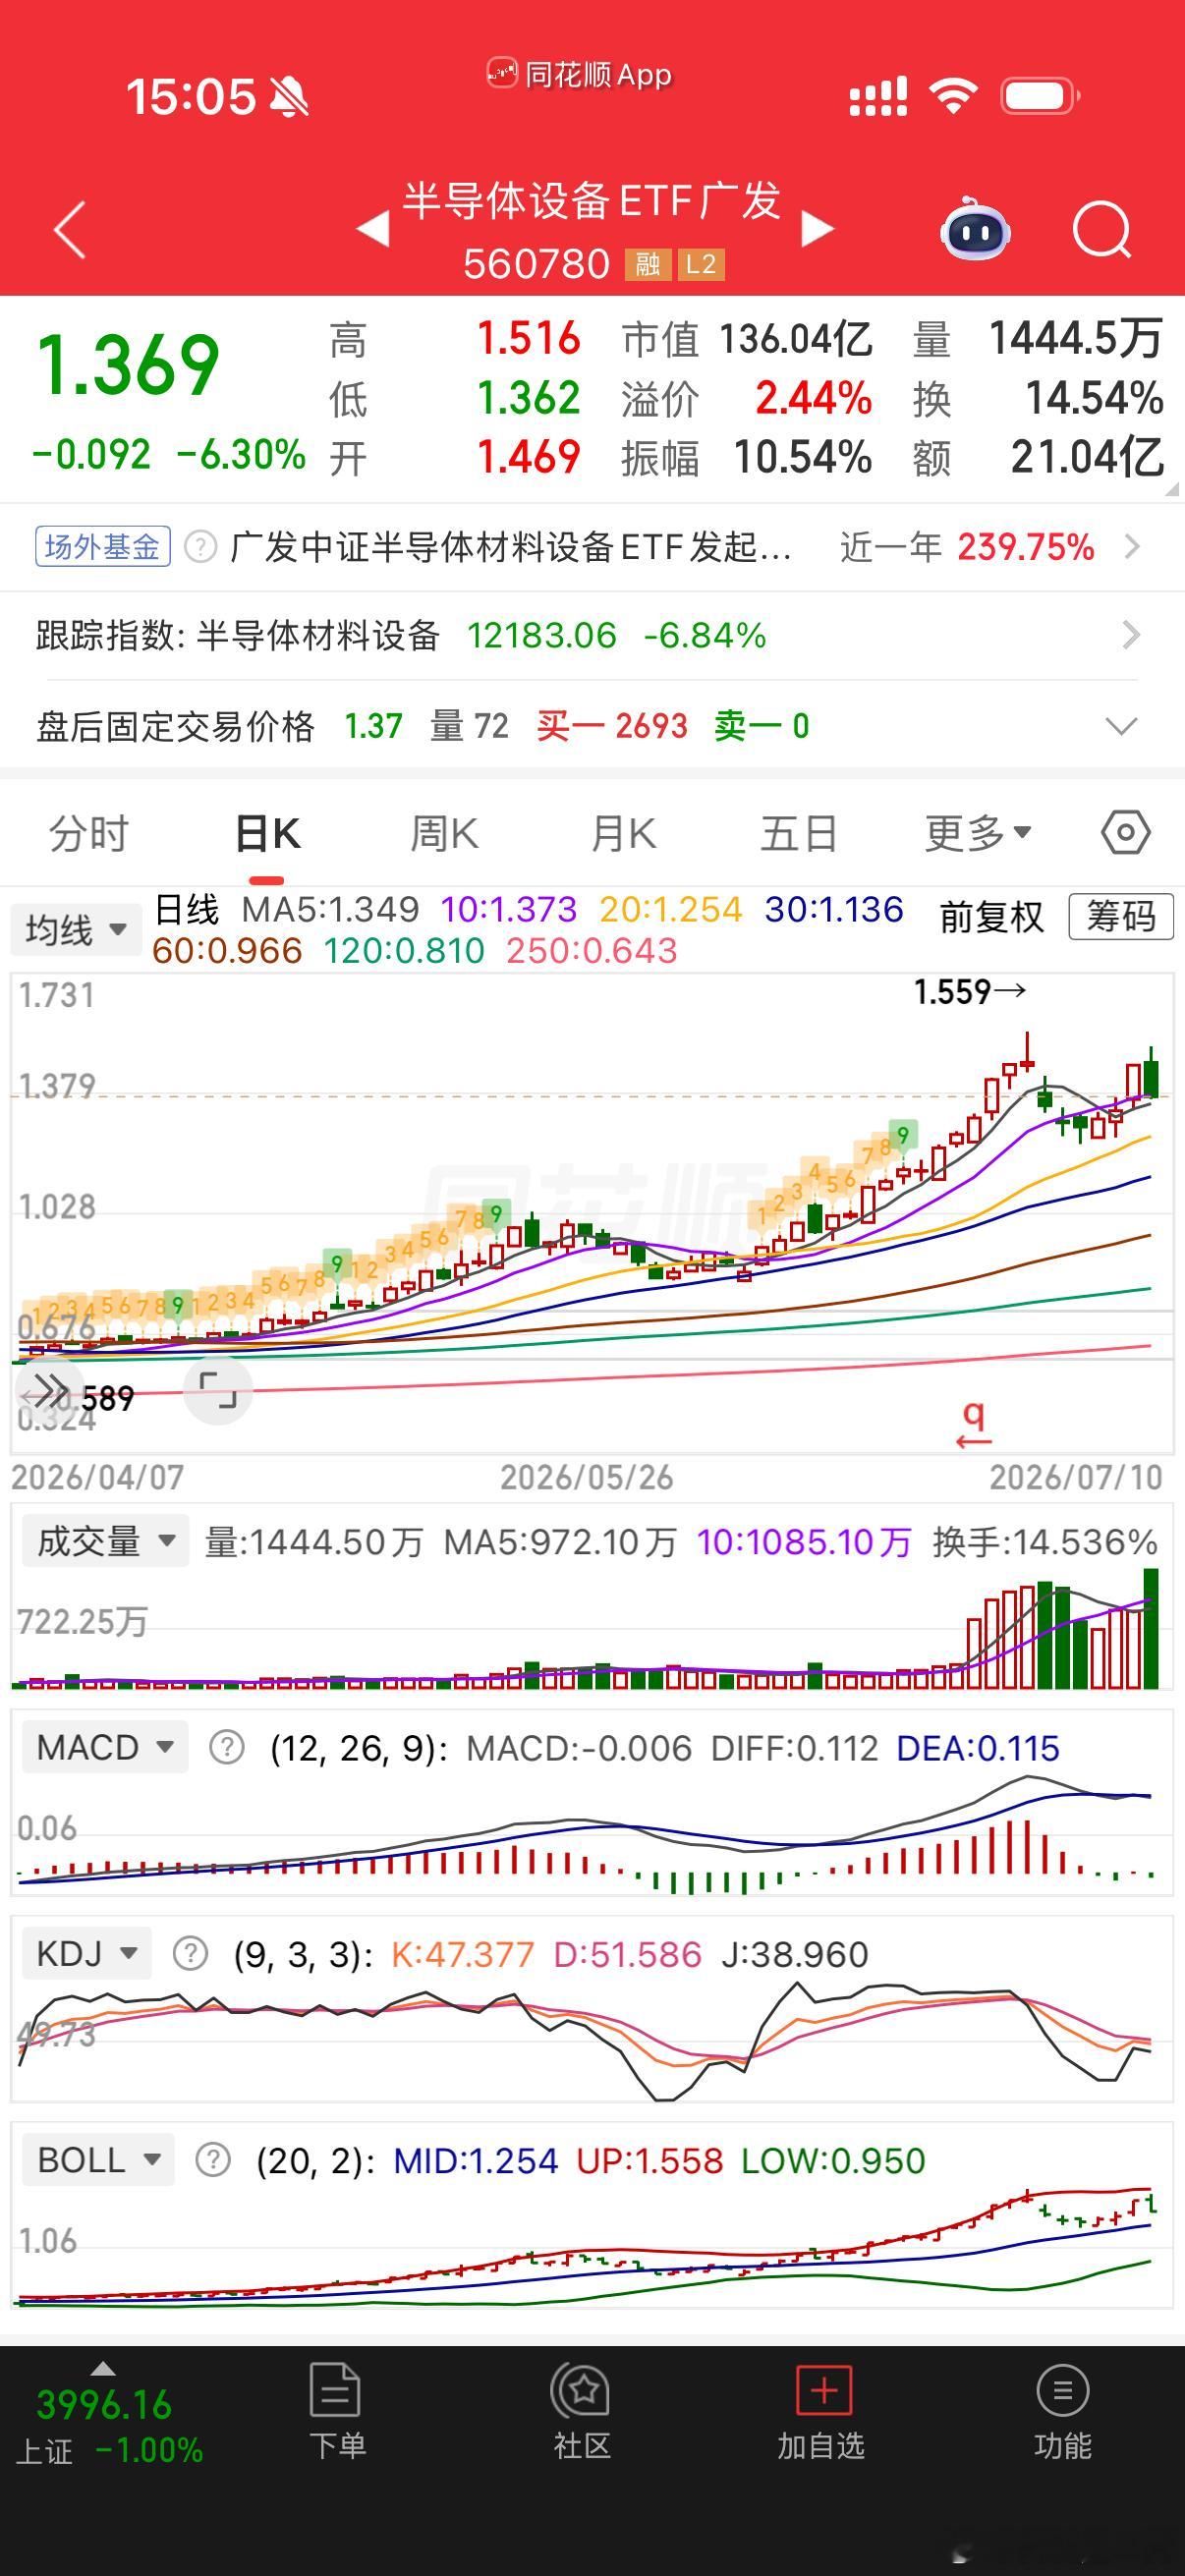
Task: Tap current price 1.369
Action: click(127, 364)
